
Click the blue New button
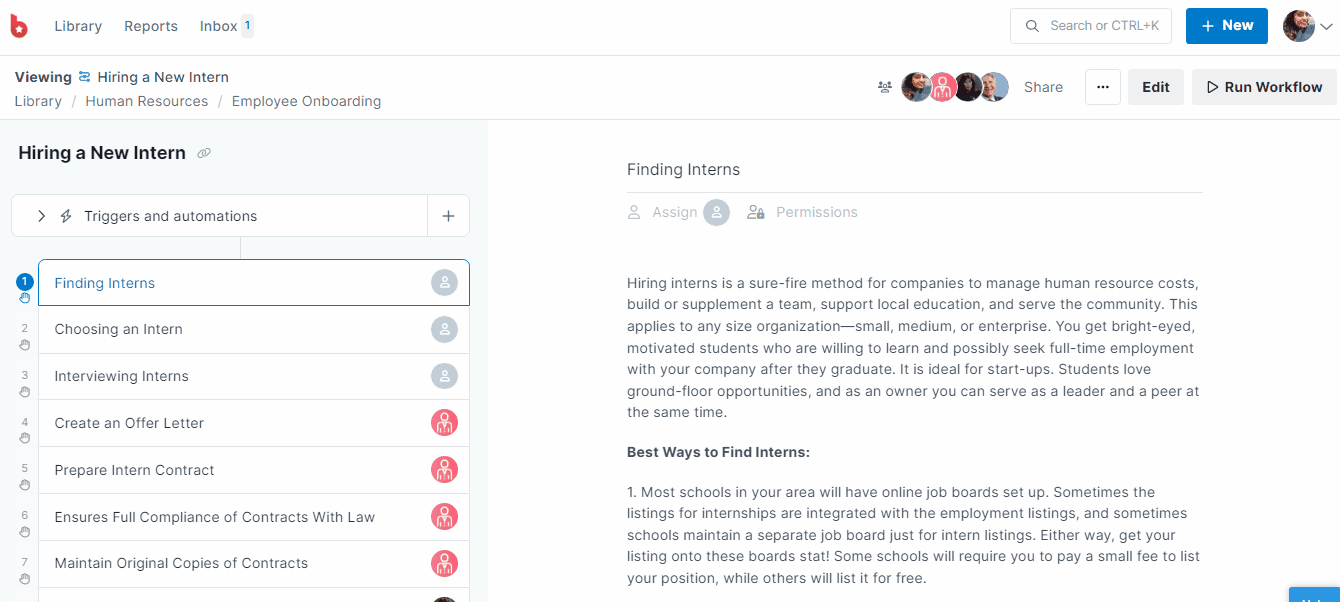pos(1227,26)
